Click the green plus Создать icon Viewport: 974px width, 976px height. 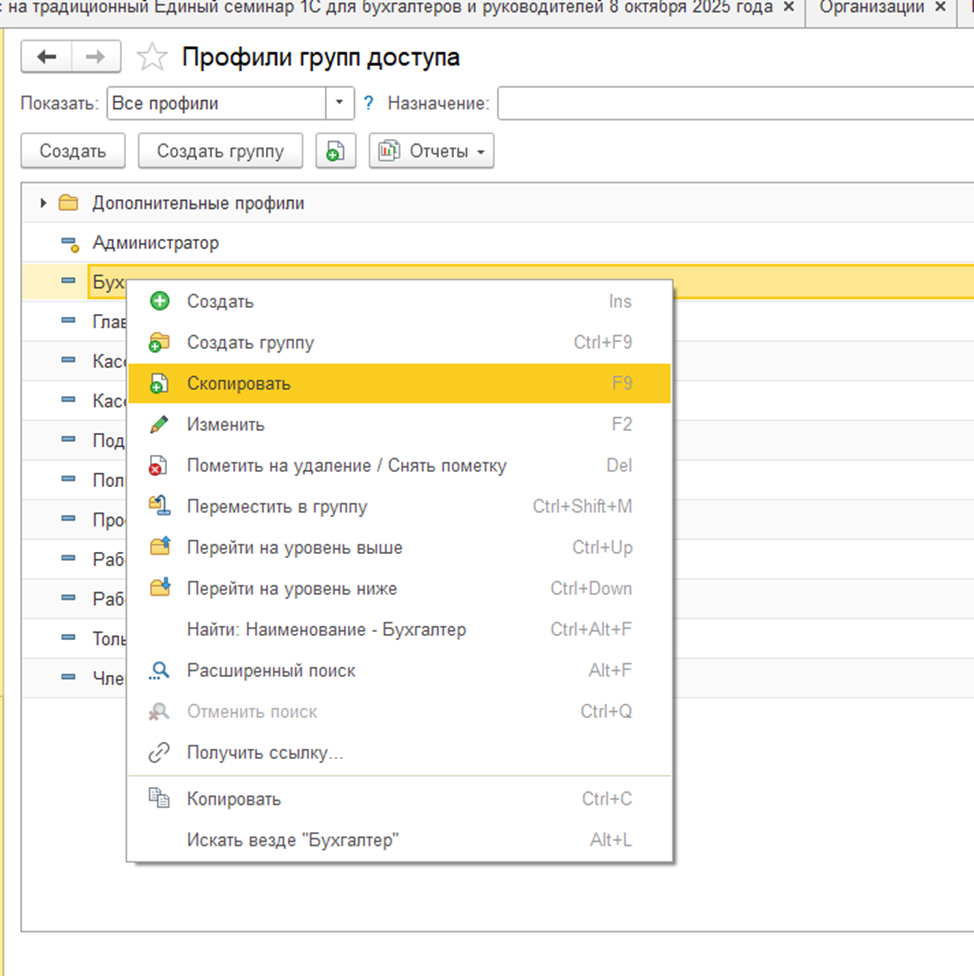[160, 301]
